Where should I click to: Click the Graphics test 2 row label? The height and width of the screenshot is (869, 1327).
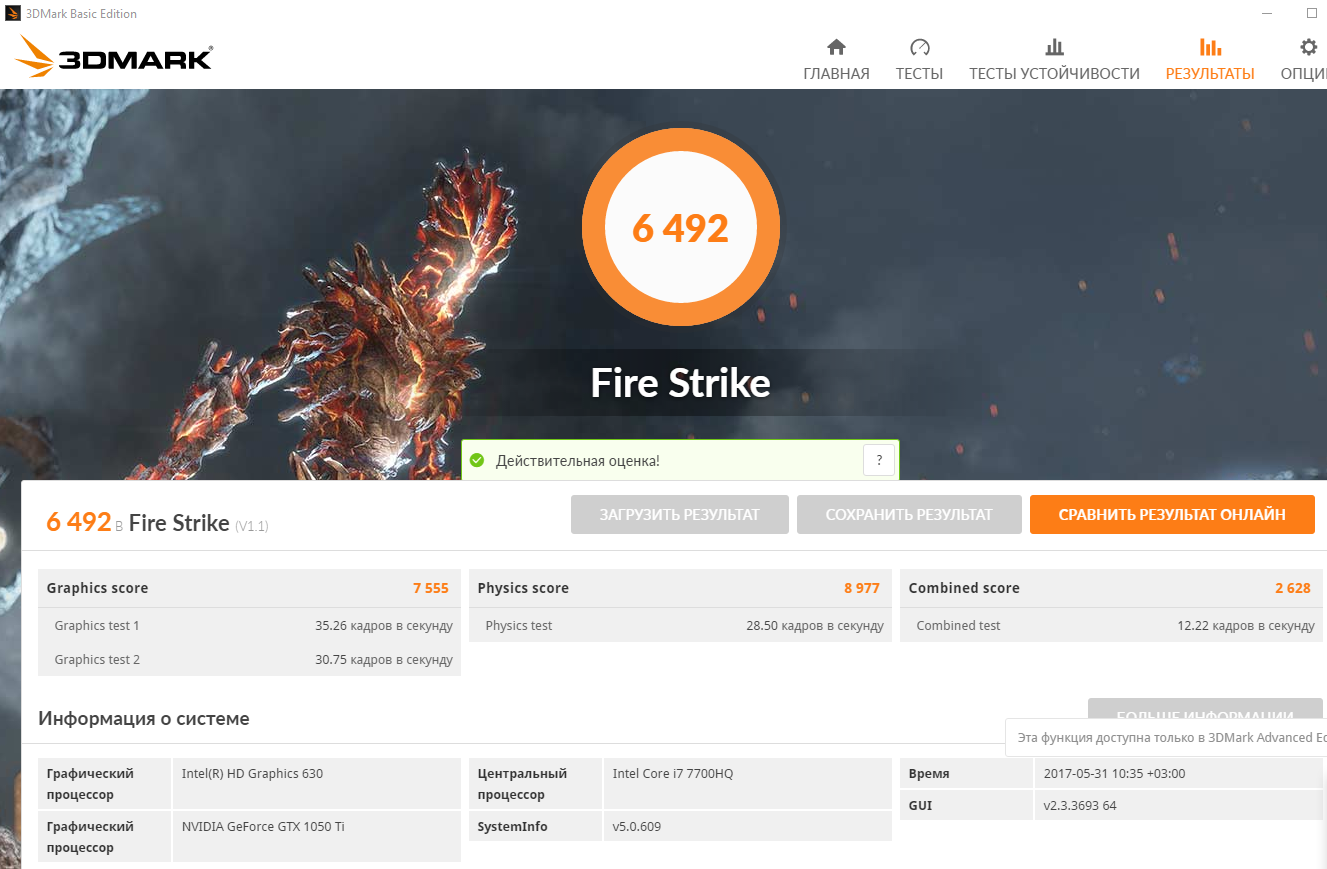tap(97, 660)
